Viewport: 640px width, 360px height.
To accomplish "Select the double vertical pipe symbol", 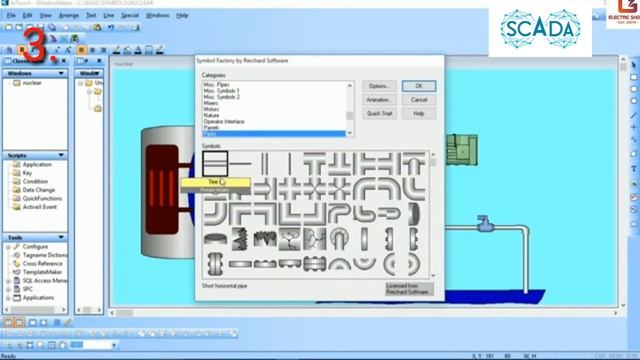I will coord(265,164).
